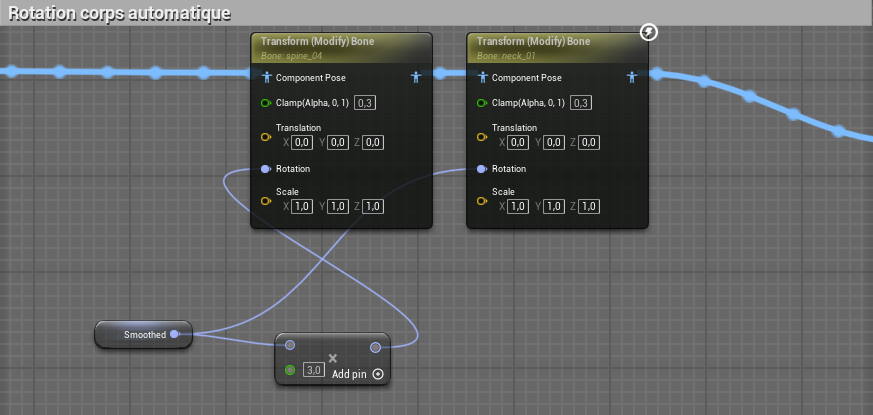This screenshot has height=415, width=873.
Task: Edit Scale Z field on spine_04 node
Action: coord(373,207)
